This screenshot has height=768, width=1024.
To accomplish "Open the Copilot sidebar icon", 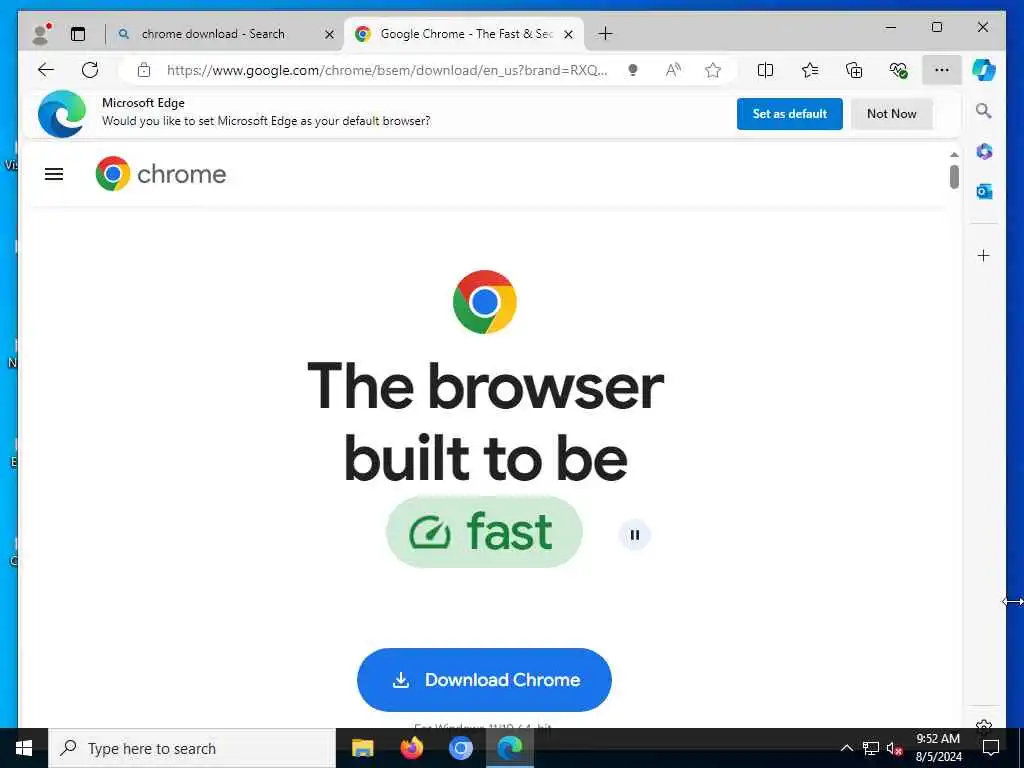I will pyautogui.click(x=984, y=70).
